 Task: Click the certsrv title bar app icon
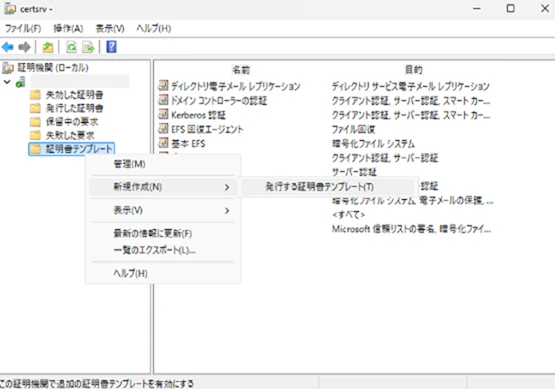tap(10, 8)
